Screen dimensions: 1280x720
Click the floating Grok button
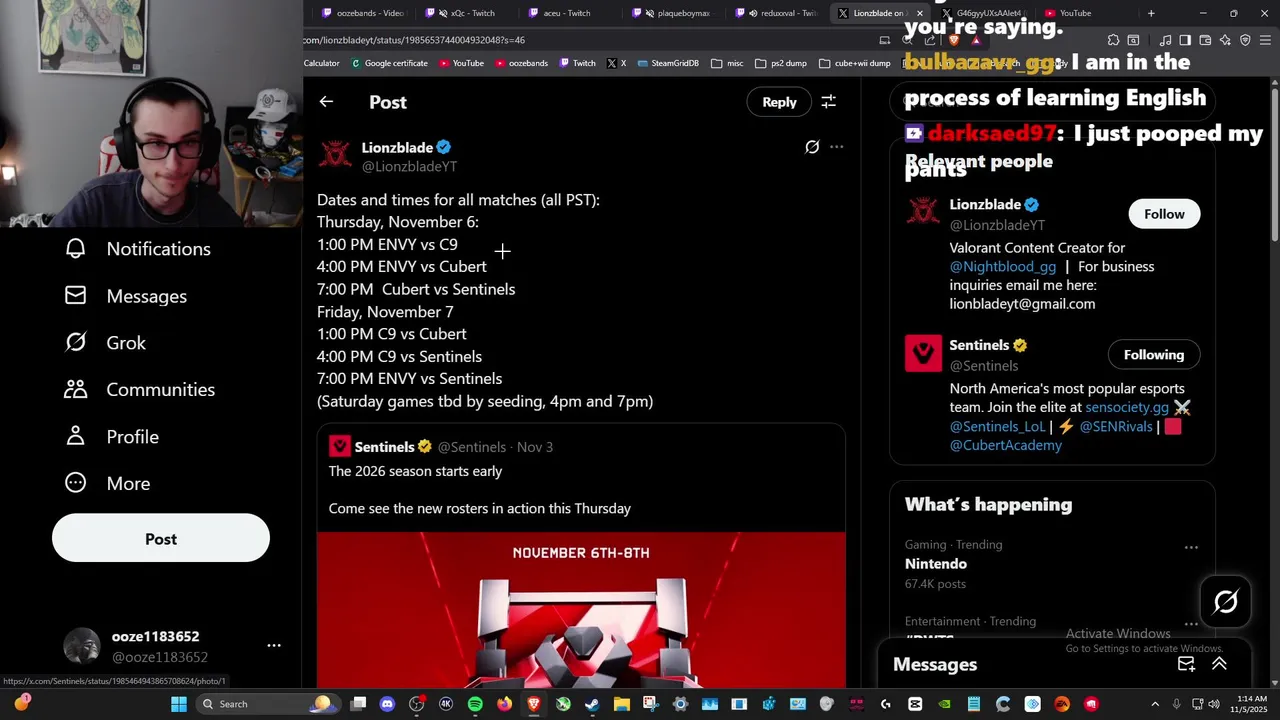click(1226, 601)
